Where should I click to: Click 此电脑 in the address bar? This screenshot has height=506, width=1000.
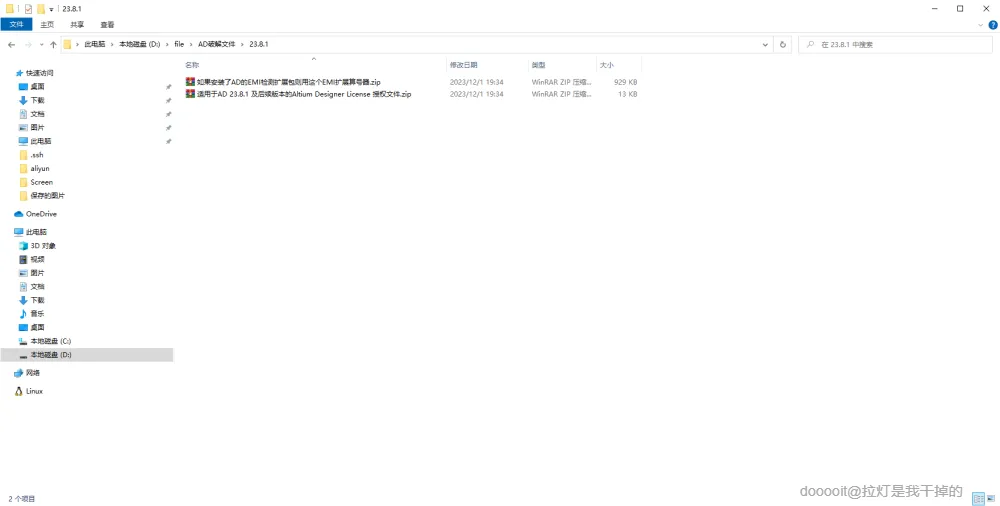pyautogui.click(x=95, y=44)
